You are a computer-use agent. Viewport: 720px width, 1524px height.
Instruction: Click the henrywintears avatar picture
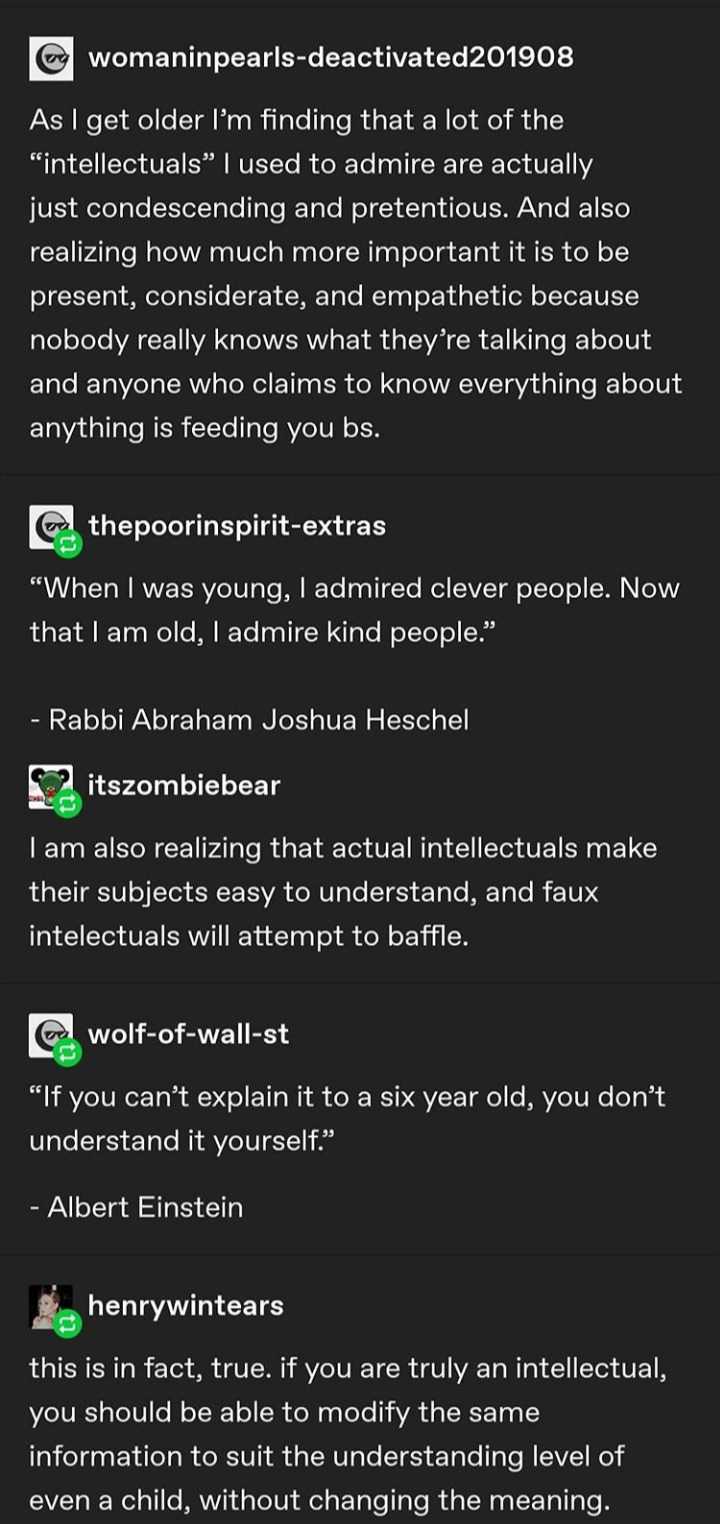pyautogui.click(x=48, y=1303)
